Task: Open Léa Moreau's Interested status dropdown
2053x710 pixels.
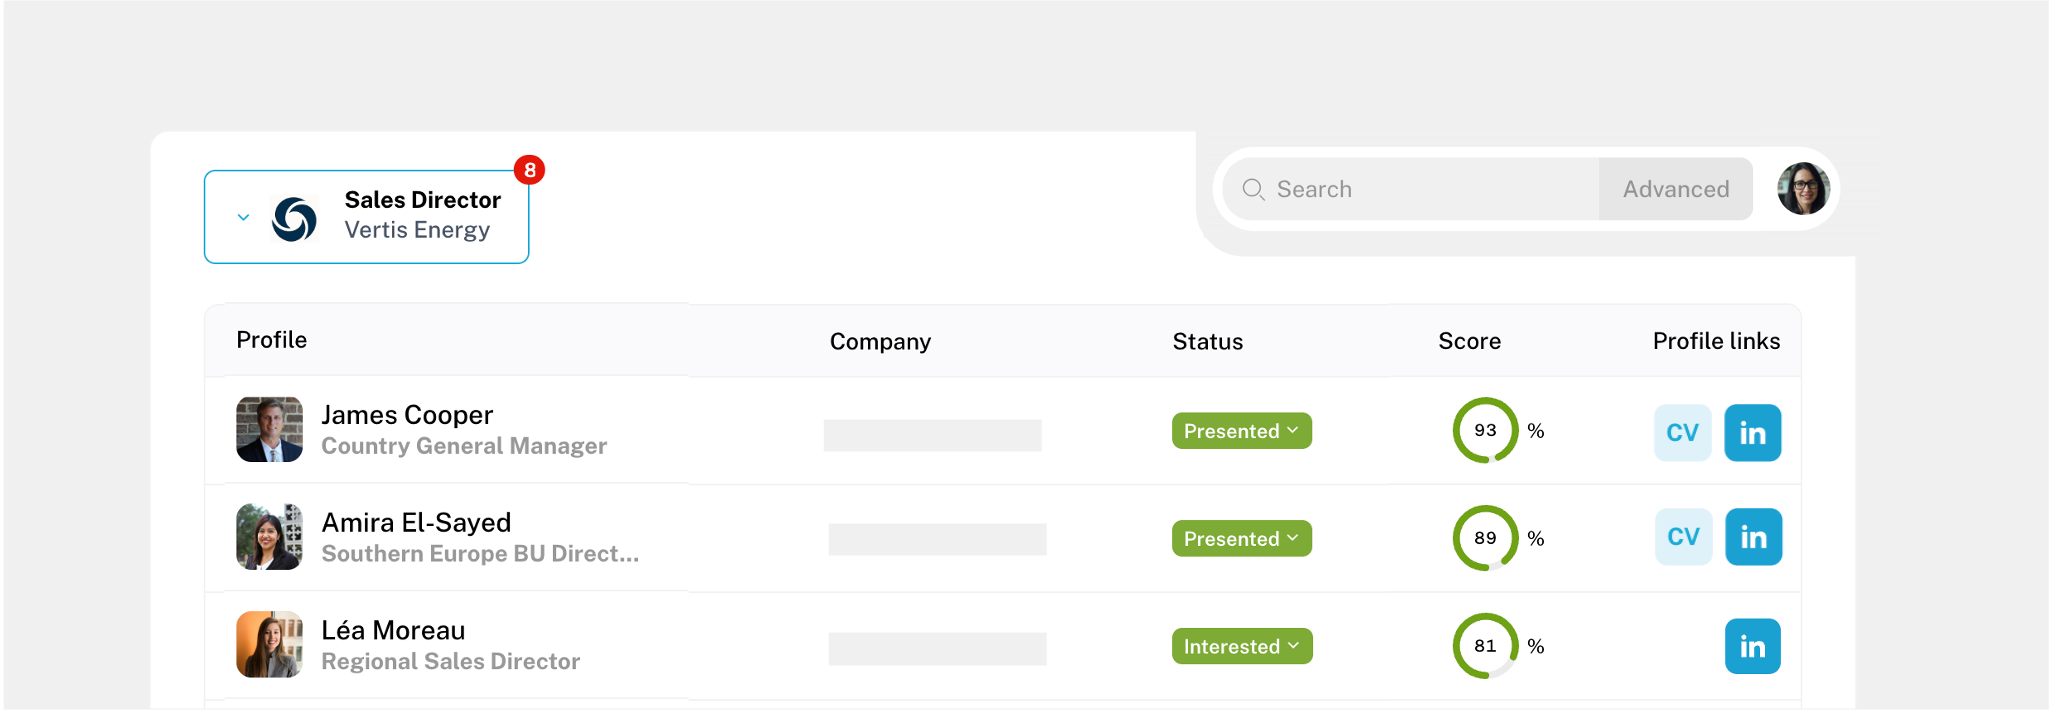Action: (1241, 646)
